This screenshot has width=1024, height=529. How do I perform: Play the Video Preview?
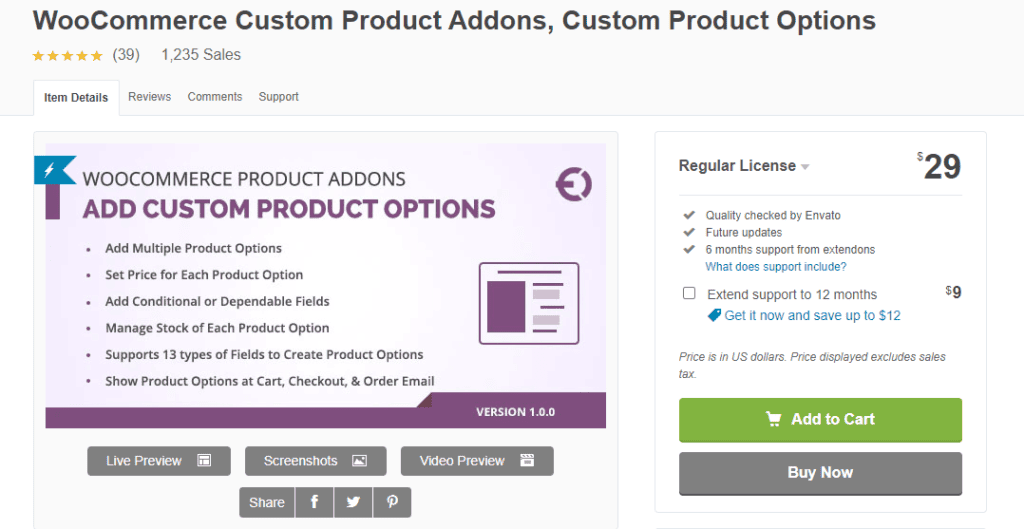(476, 461)
